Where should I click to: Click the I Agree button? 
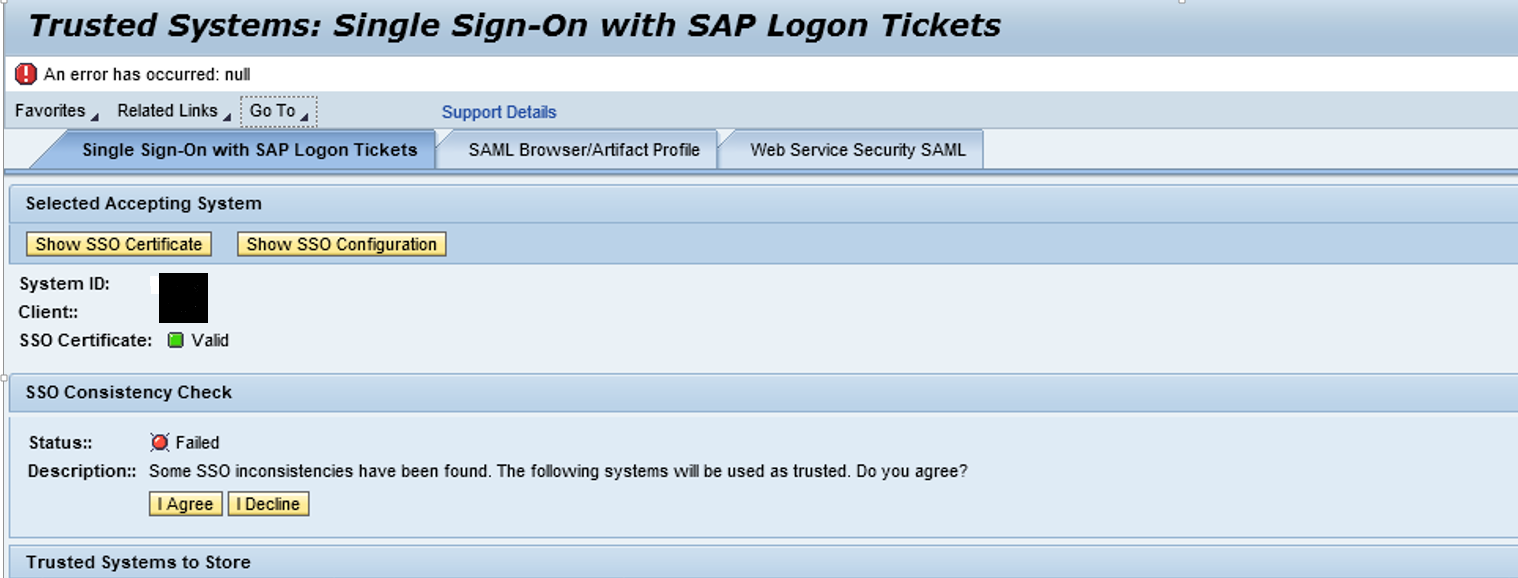(x=186, y=504)
